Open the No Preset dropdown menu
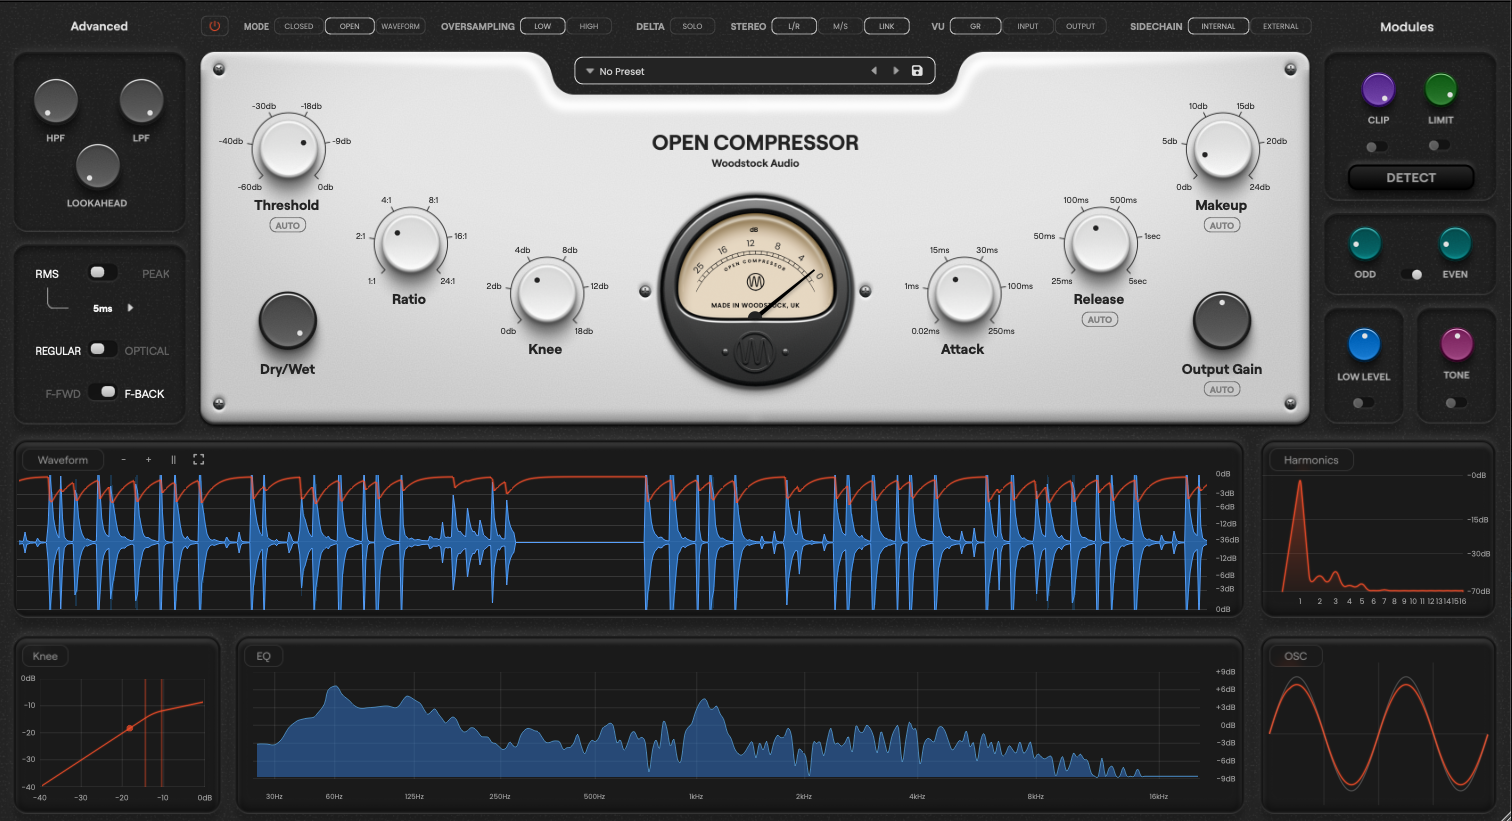1512x821 pixels. (591, 71)
